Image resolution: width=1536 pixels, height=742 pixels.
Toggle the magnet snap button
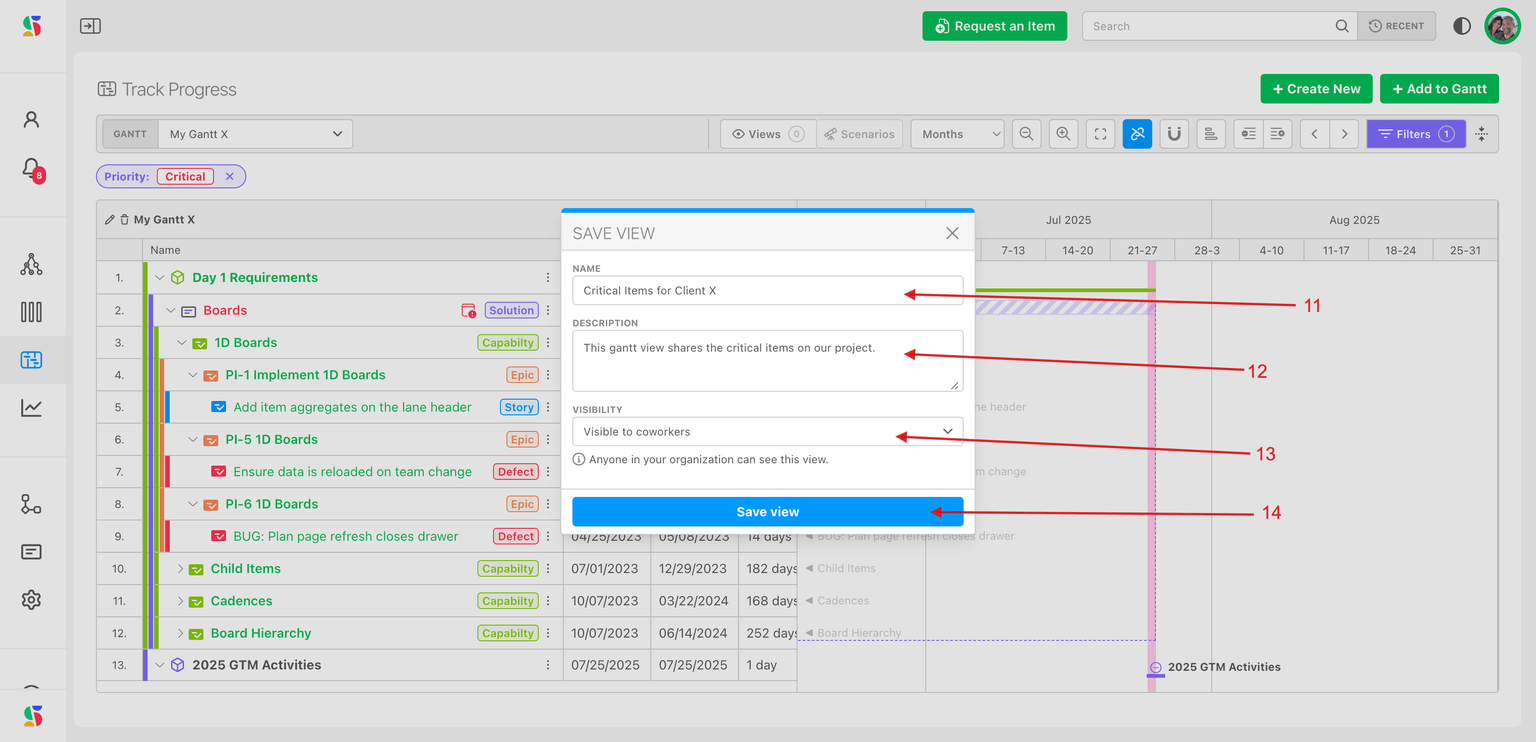(x=1174, y=134)
